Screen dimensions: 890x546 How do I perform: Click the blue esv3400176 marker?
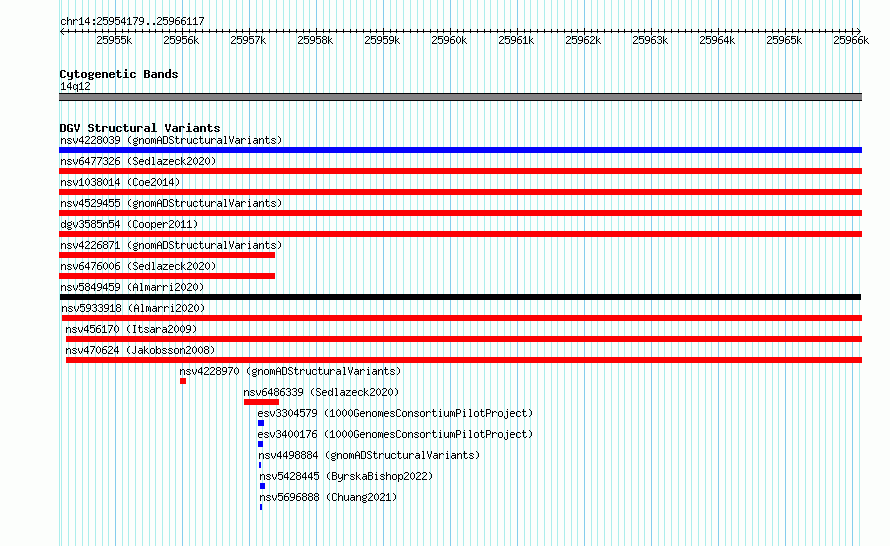(x=261, y=444)
